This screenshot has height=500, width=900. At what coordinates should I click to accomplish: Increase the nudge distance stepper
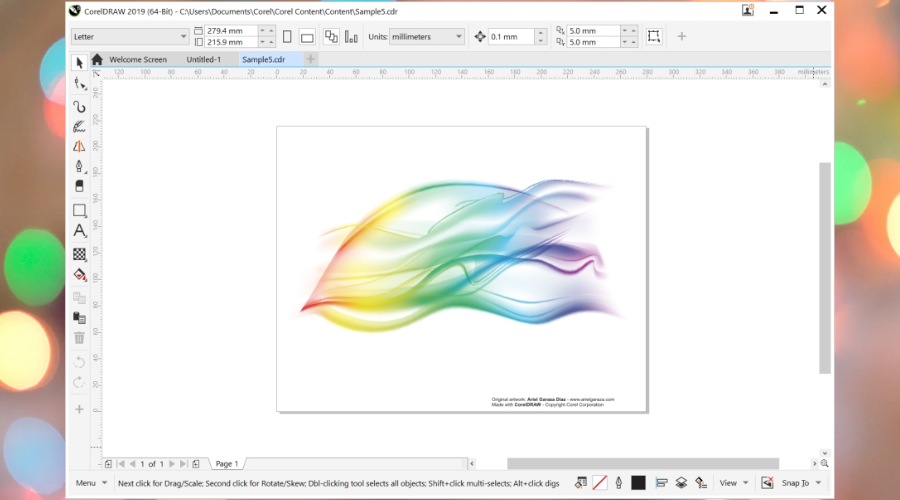tap(540, 32)
